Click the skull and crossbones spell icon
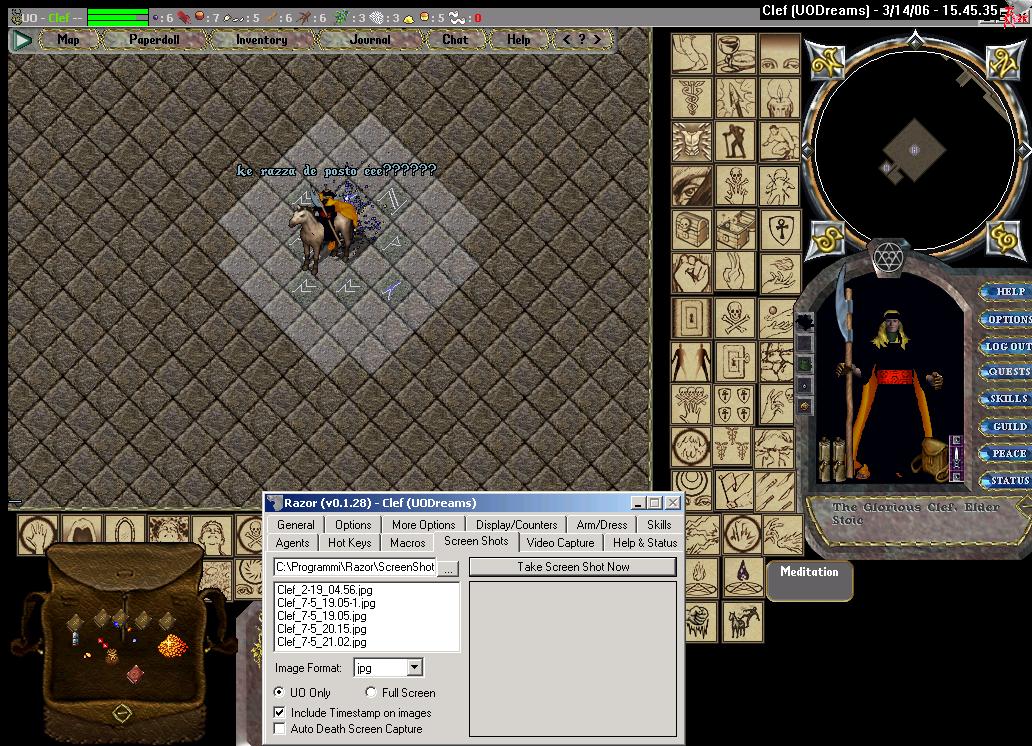 735,317
